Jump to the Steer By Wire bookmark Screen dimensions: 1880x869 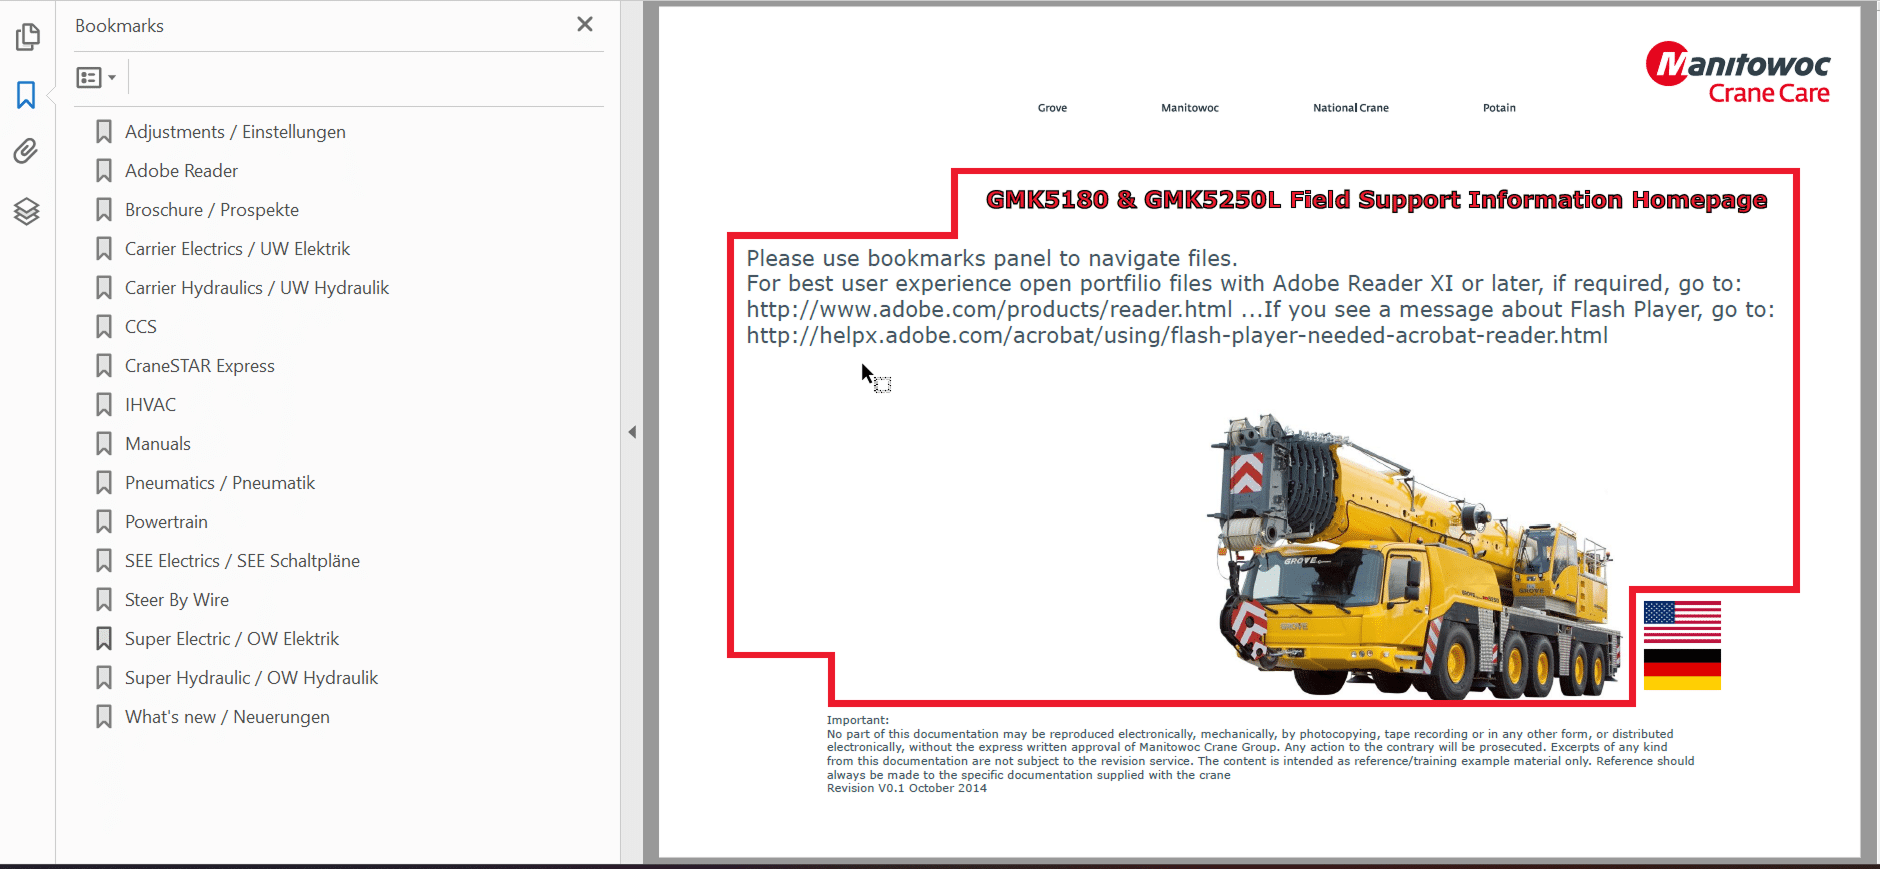177,600
